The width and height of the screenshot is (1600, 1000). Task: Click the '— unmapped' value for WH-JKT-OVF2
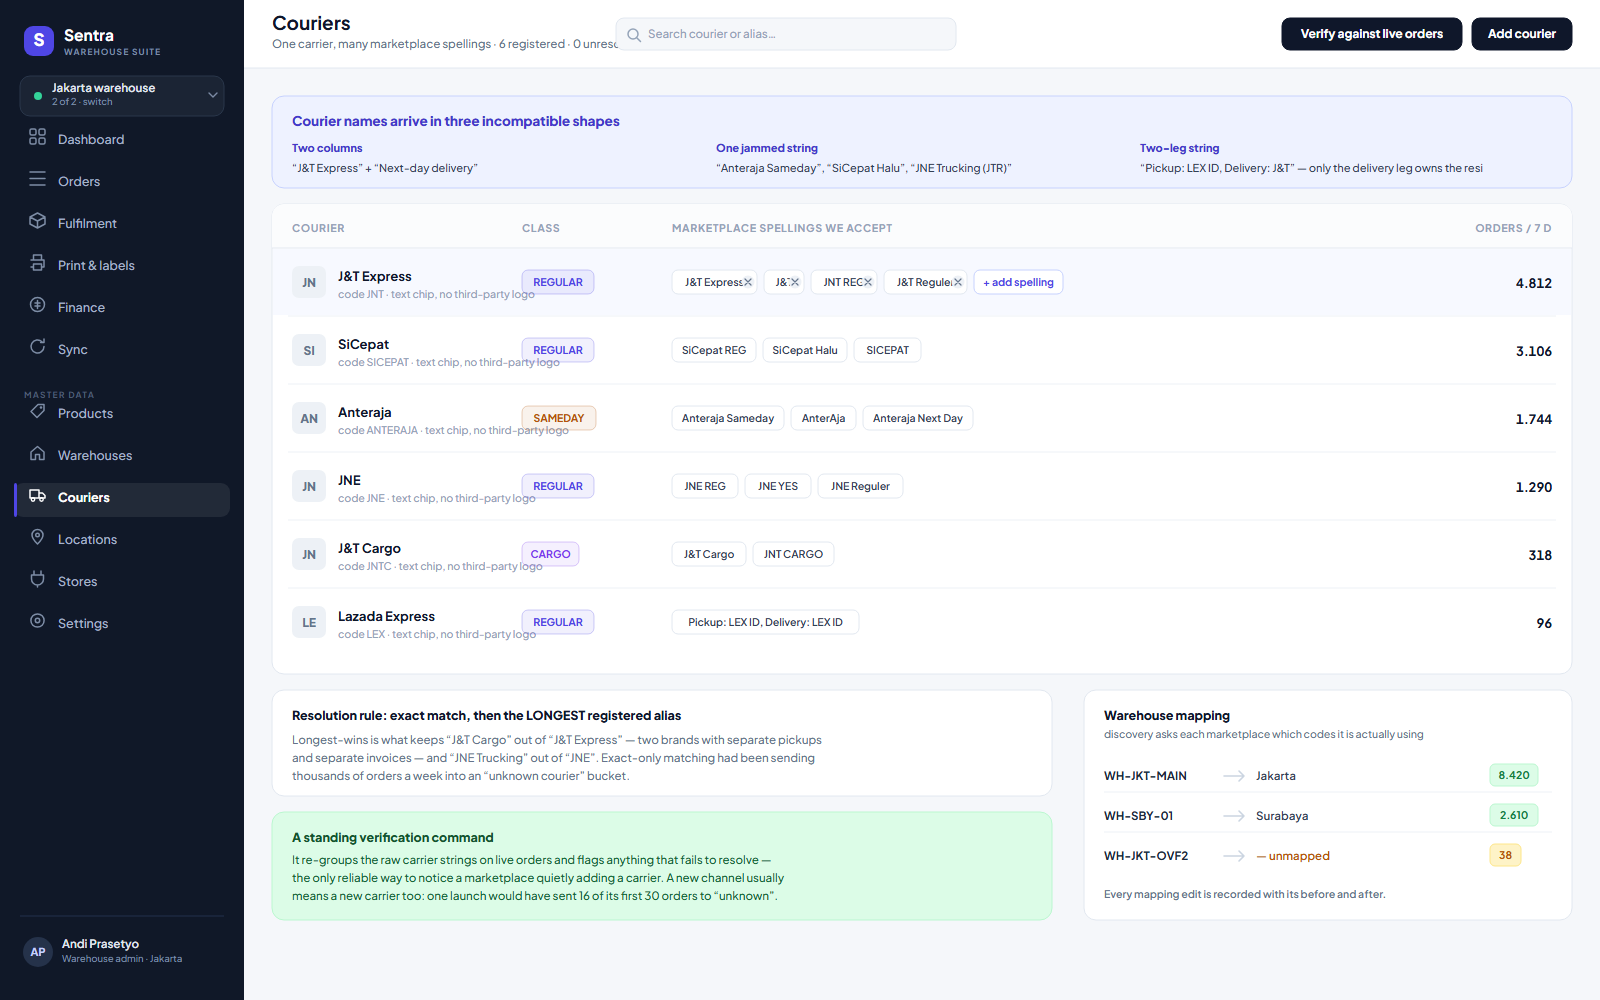(x=1293, y=856)
